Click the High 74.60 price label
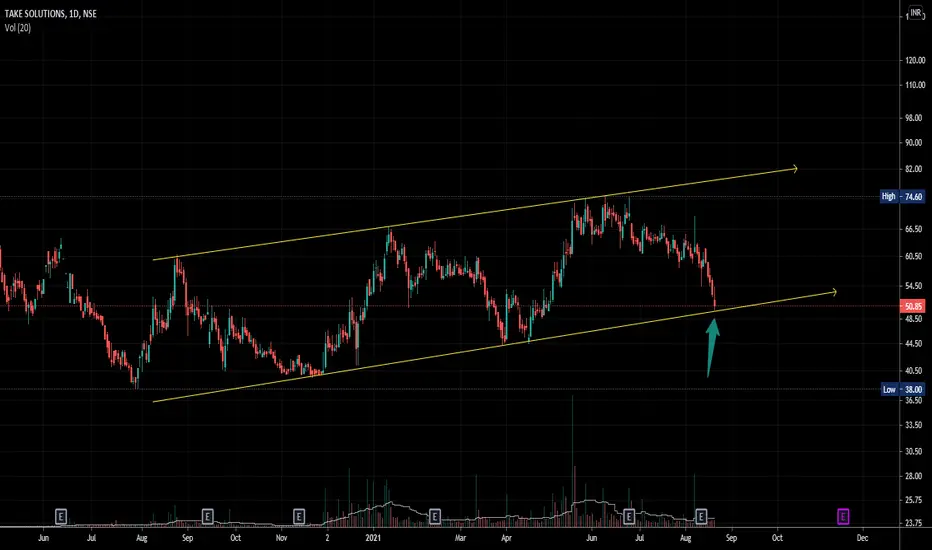Viewport: 932px width, 550px height. [x=902, y=196]
